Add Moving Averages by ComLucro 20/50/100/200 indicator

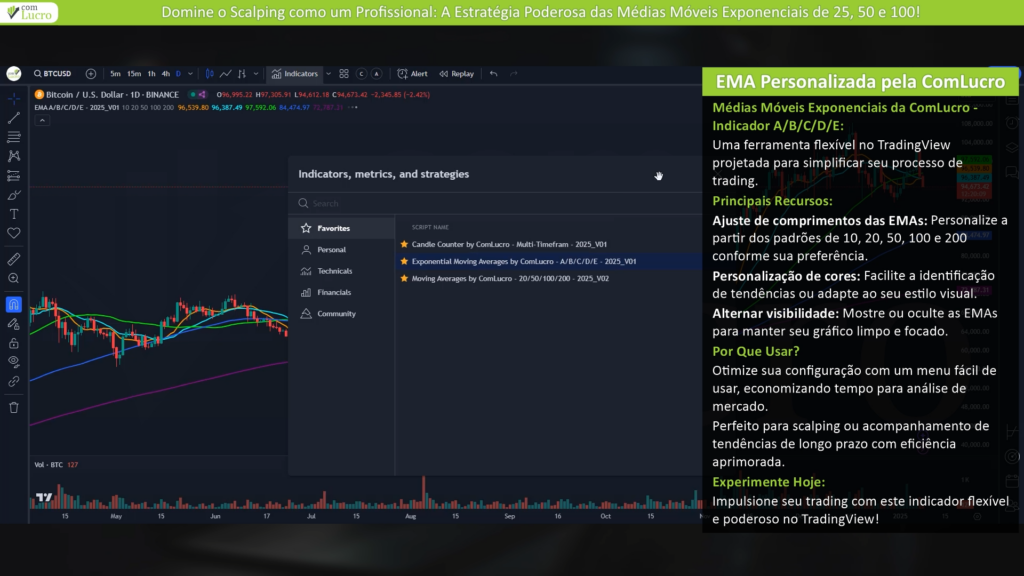[510, 278]
